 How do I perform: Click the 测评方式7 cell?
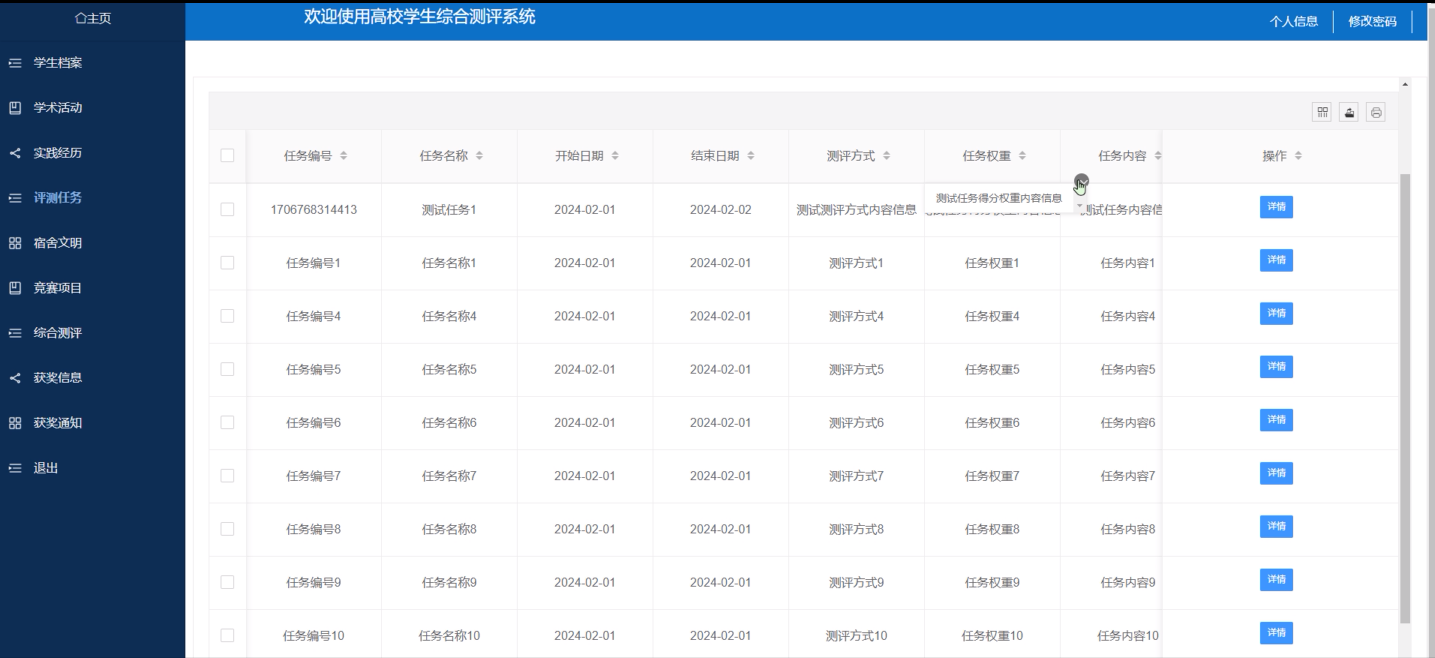856,476
